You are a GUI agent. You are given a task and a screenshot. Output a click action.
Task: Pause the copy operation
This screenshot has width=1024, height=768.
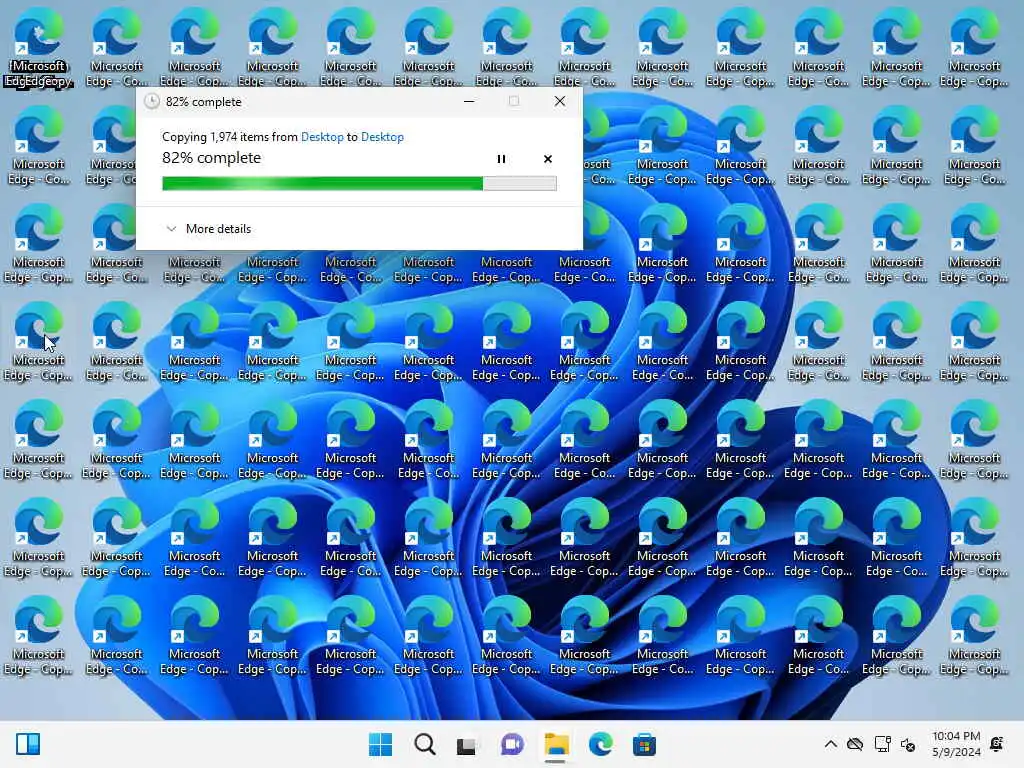click(x=501, y=159)
